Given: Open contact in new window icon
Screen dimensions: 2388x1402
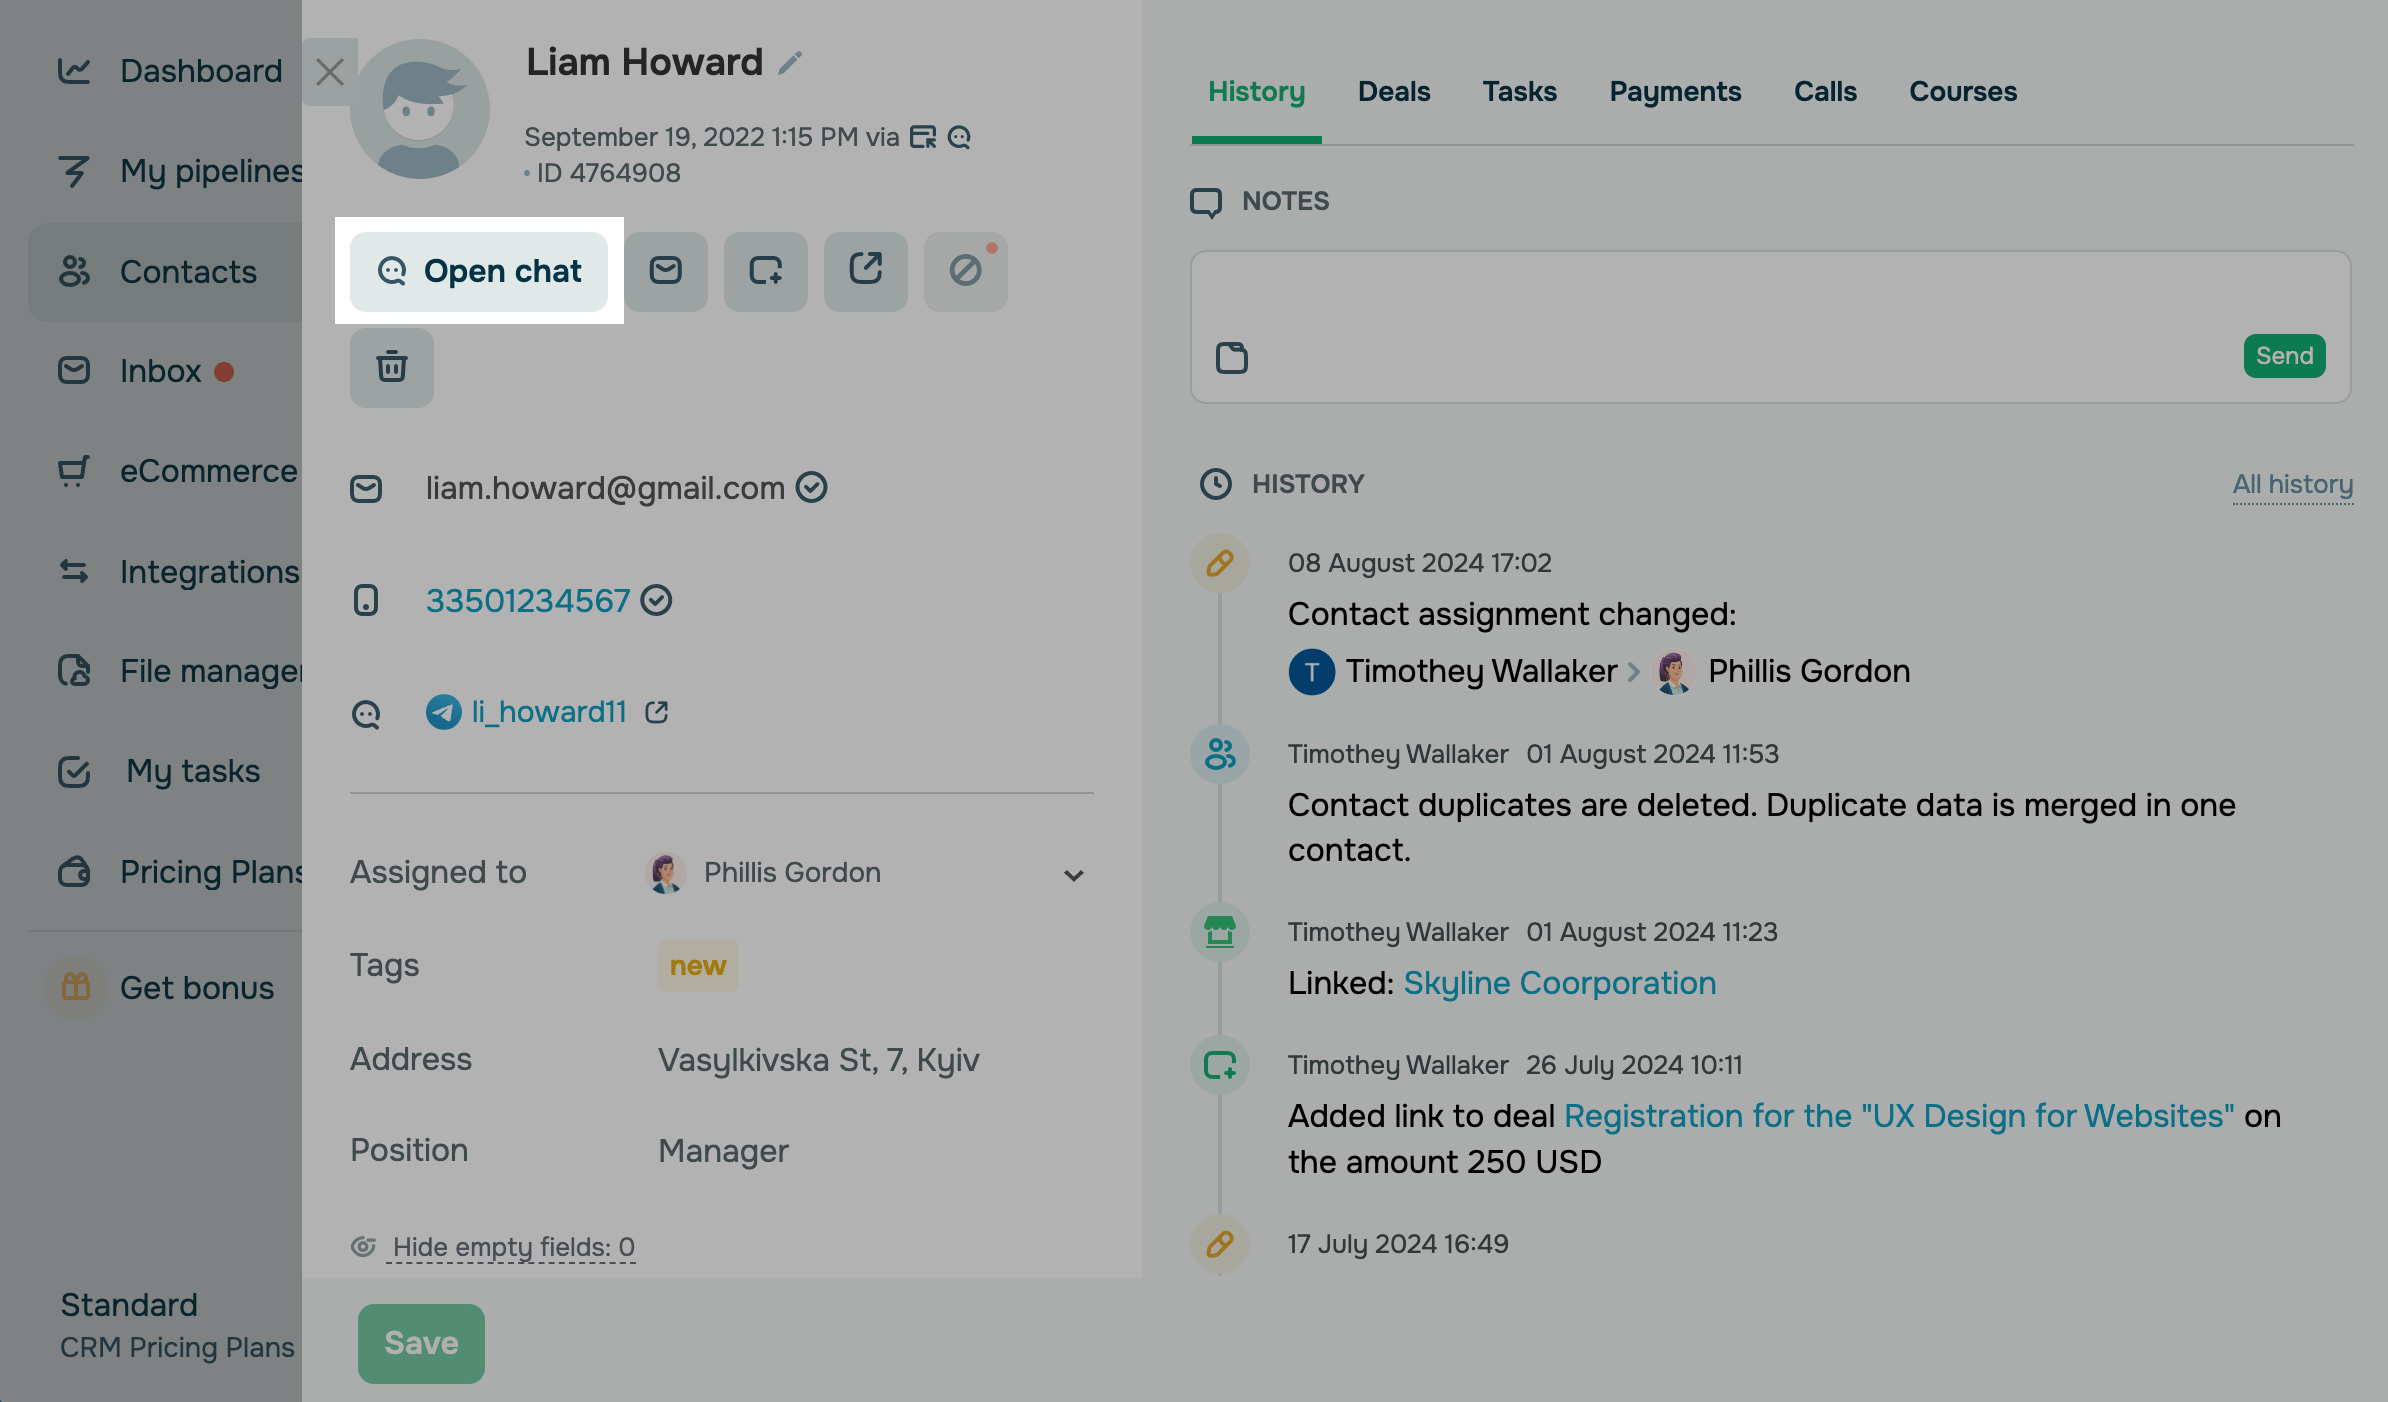Looking at the screenshot, I should coord(866,271).
